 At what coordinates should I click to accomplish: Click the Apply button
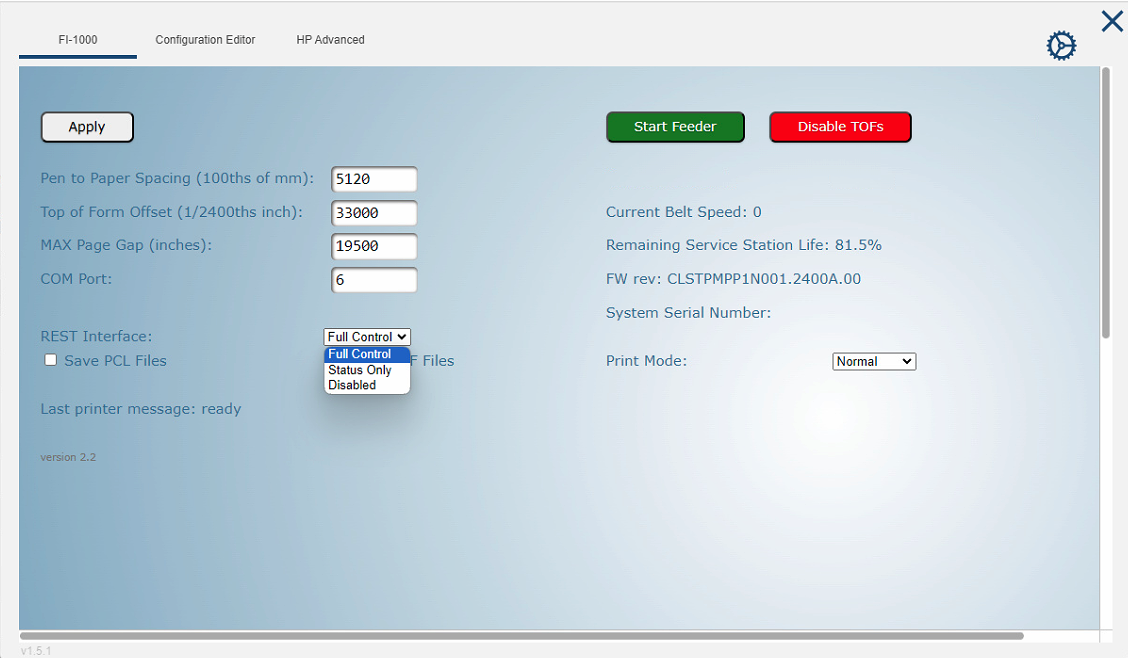pos(87,127)
